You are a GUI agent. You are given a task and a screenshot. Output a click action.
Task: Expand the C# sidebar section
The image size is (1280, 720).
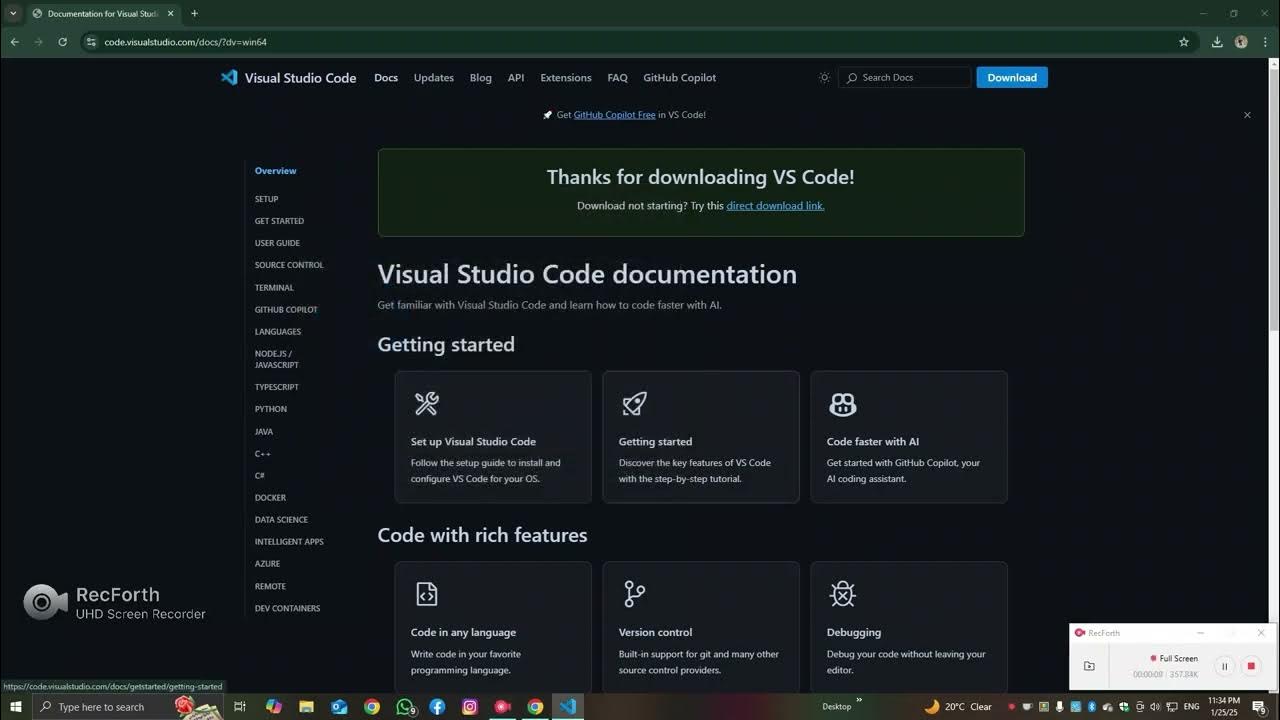[x=260, y=476]
